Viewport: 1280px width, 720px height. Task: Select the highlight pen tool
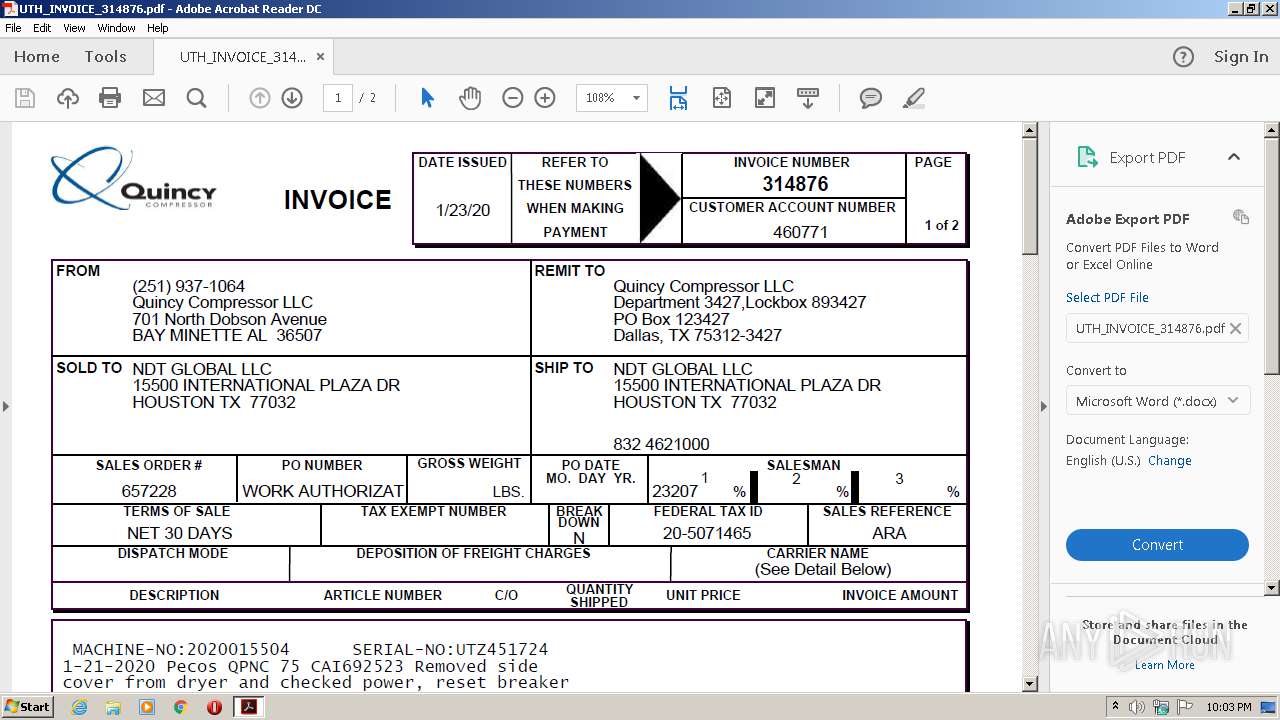913,98
